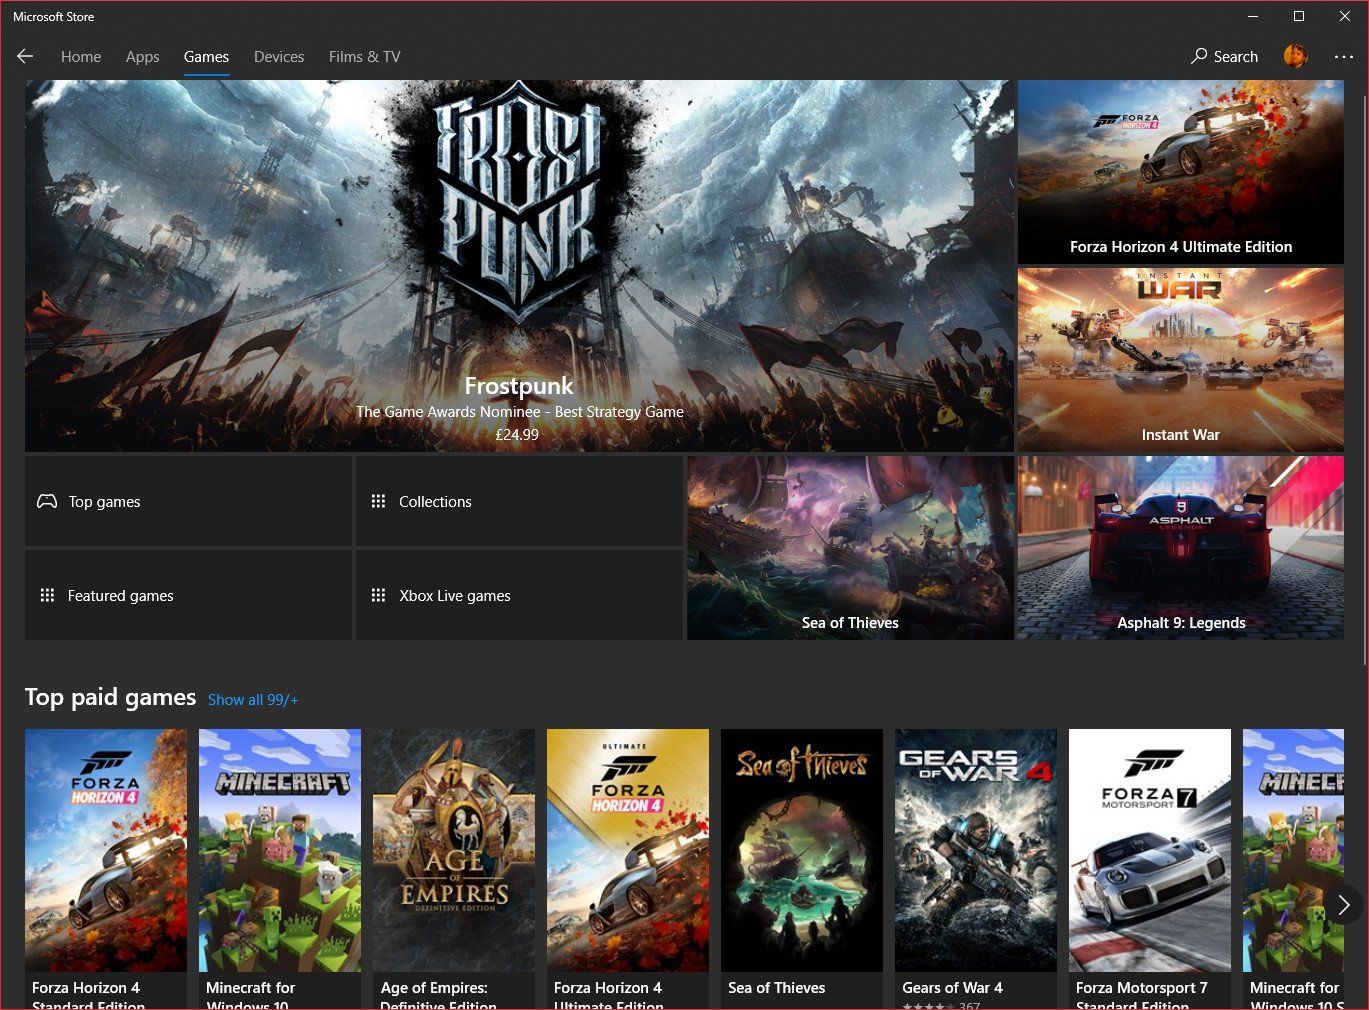This screenshot has height=1010, width=1369.
Task: Select the Asphalt 9: Legends tile
Action: (1180, 548)
